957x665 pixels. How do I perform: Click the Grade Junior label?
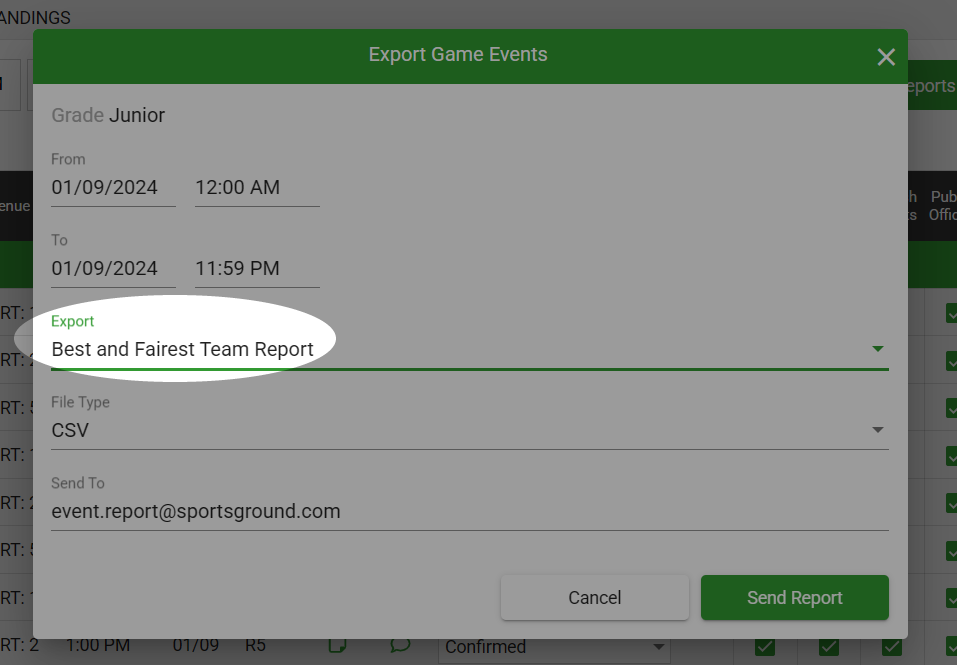click(x=108, y=115)
